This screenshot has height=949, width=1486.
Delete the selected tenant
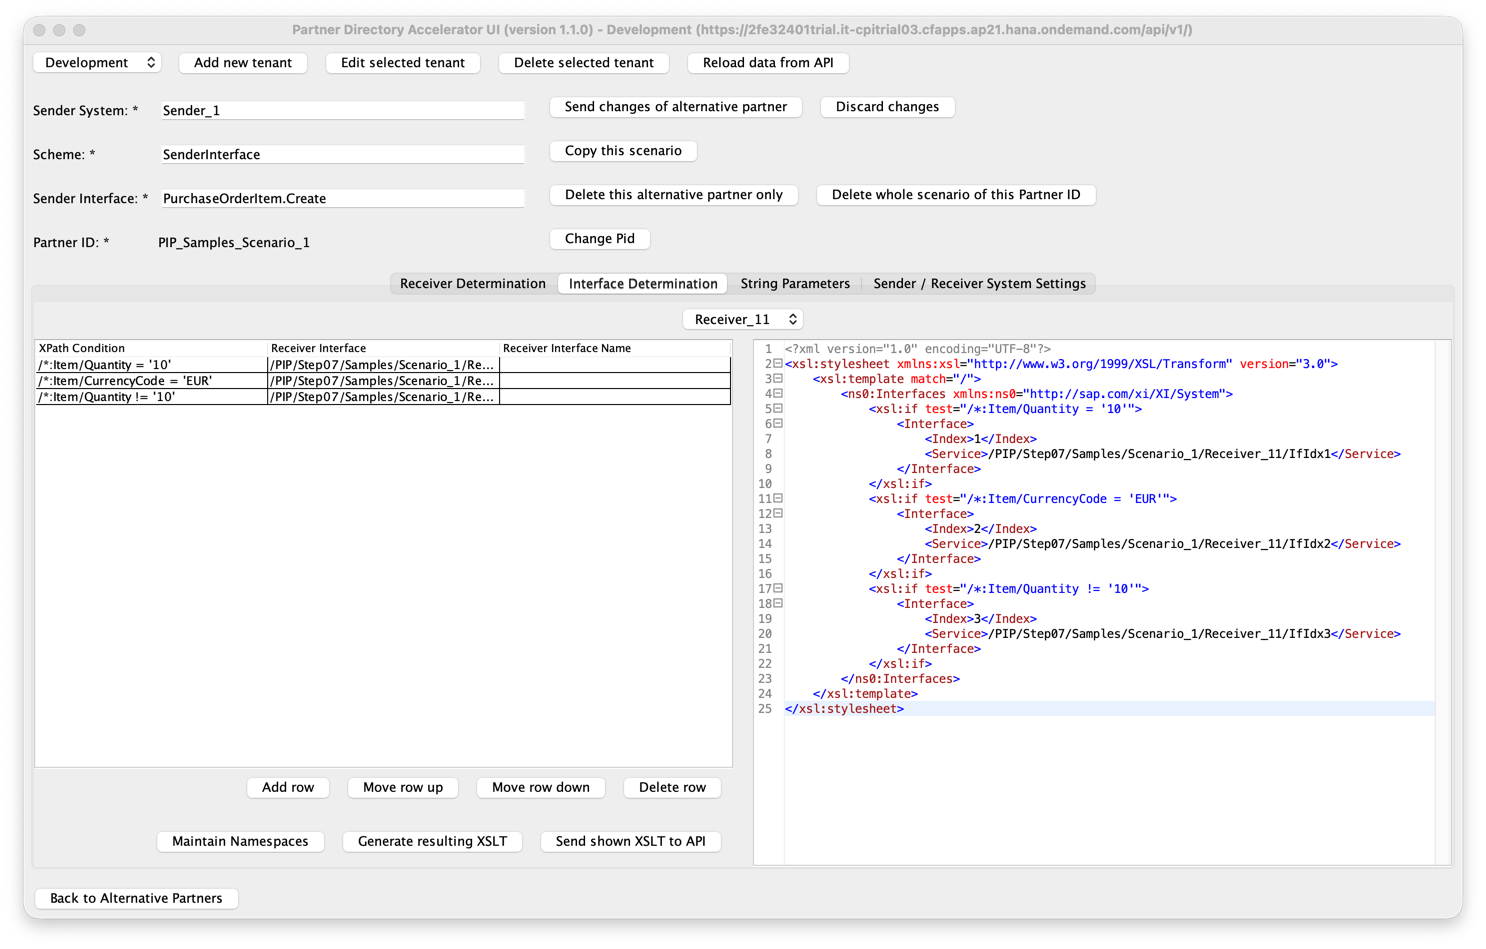(x=584, y=62)
